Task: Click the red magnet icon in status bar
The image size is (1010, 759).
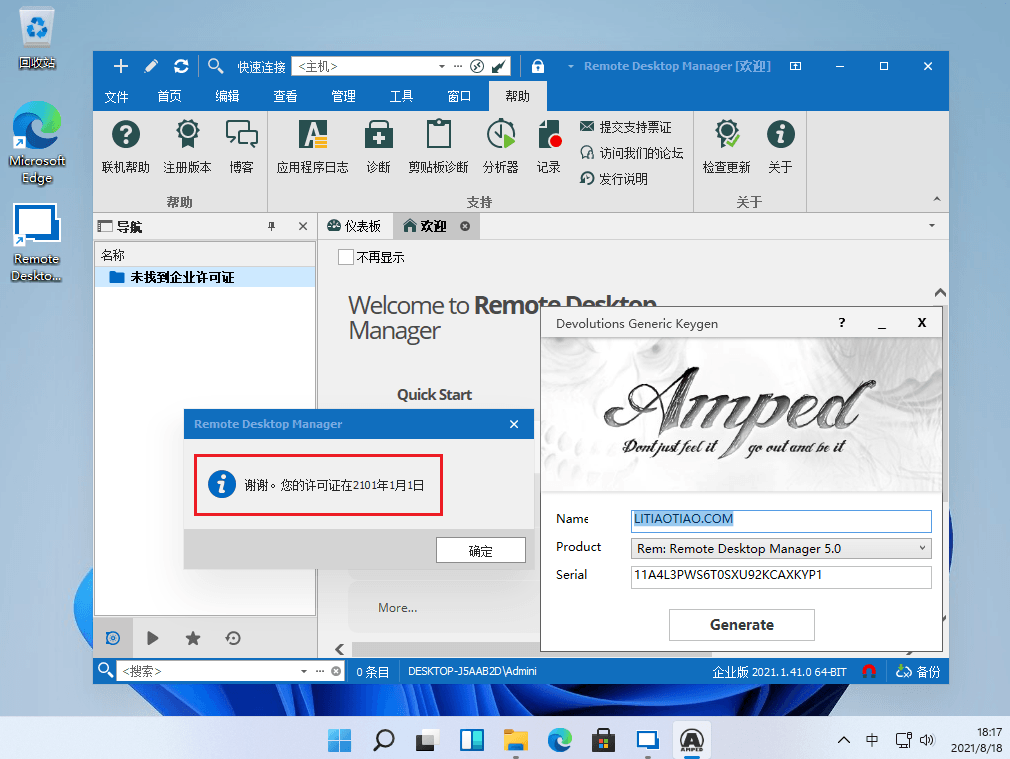Action: tap(869, 671)
